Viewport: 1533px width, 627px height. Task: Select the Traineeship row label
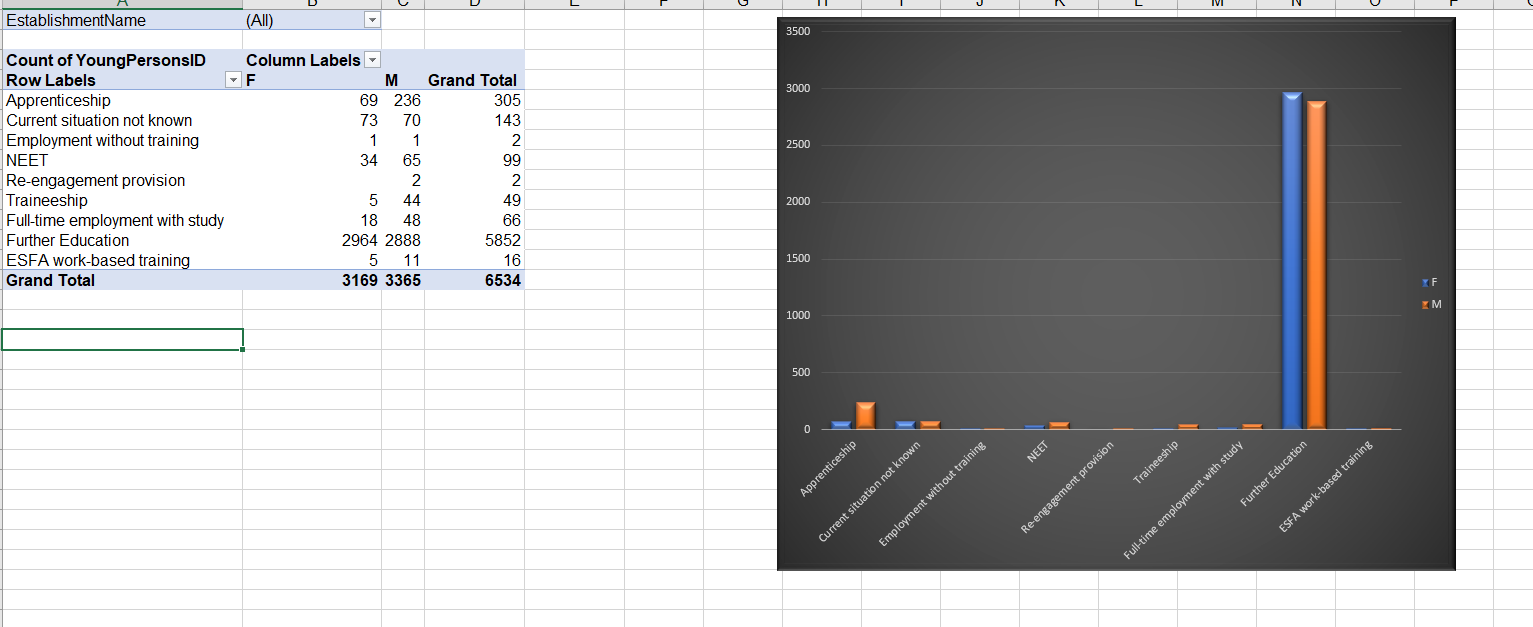[47, 200]
